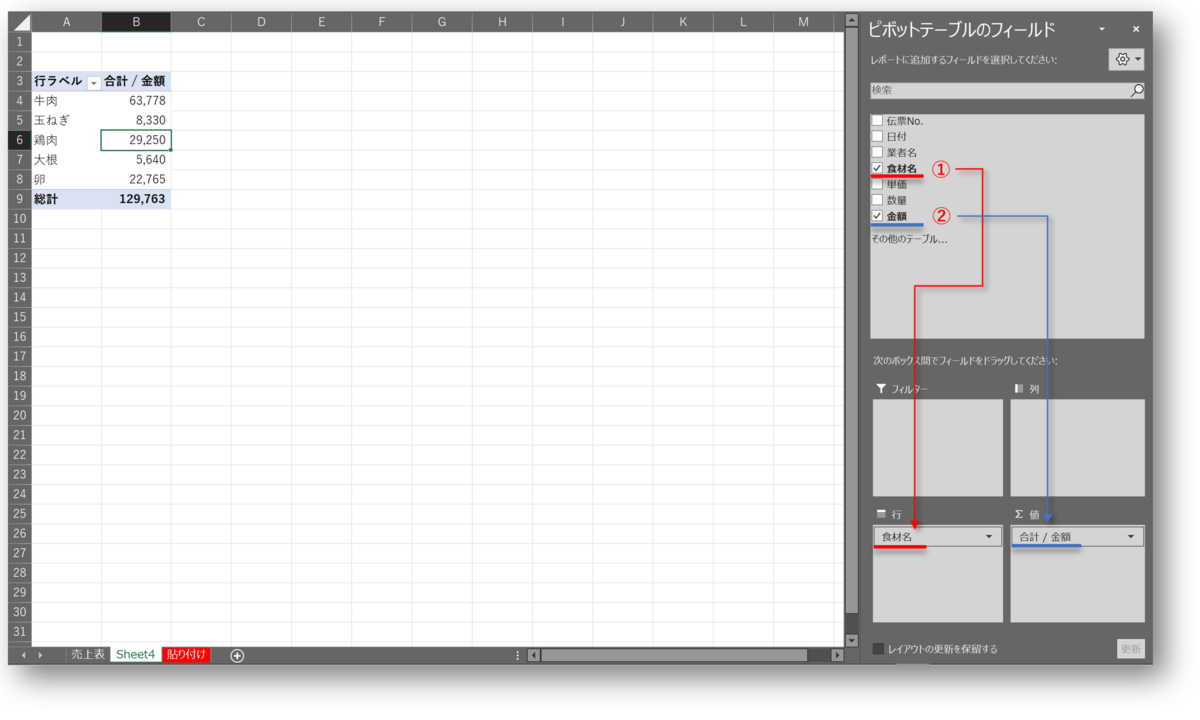This screenshot has width=1200, height=720.
Task: Click the sheet tab splitter handle
Action: [x=518, y=655]
